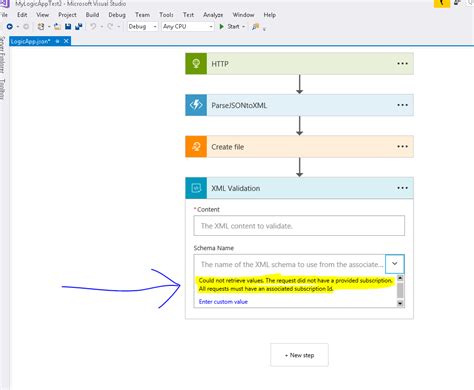Open the ParseJSONtoXML step ellipsis menu
The image size is (474, 390).
click(x=402, y=105)
